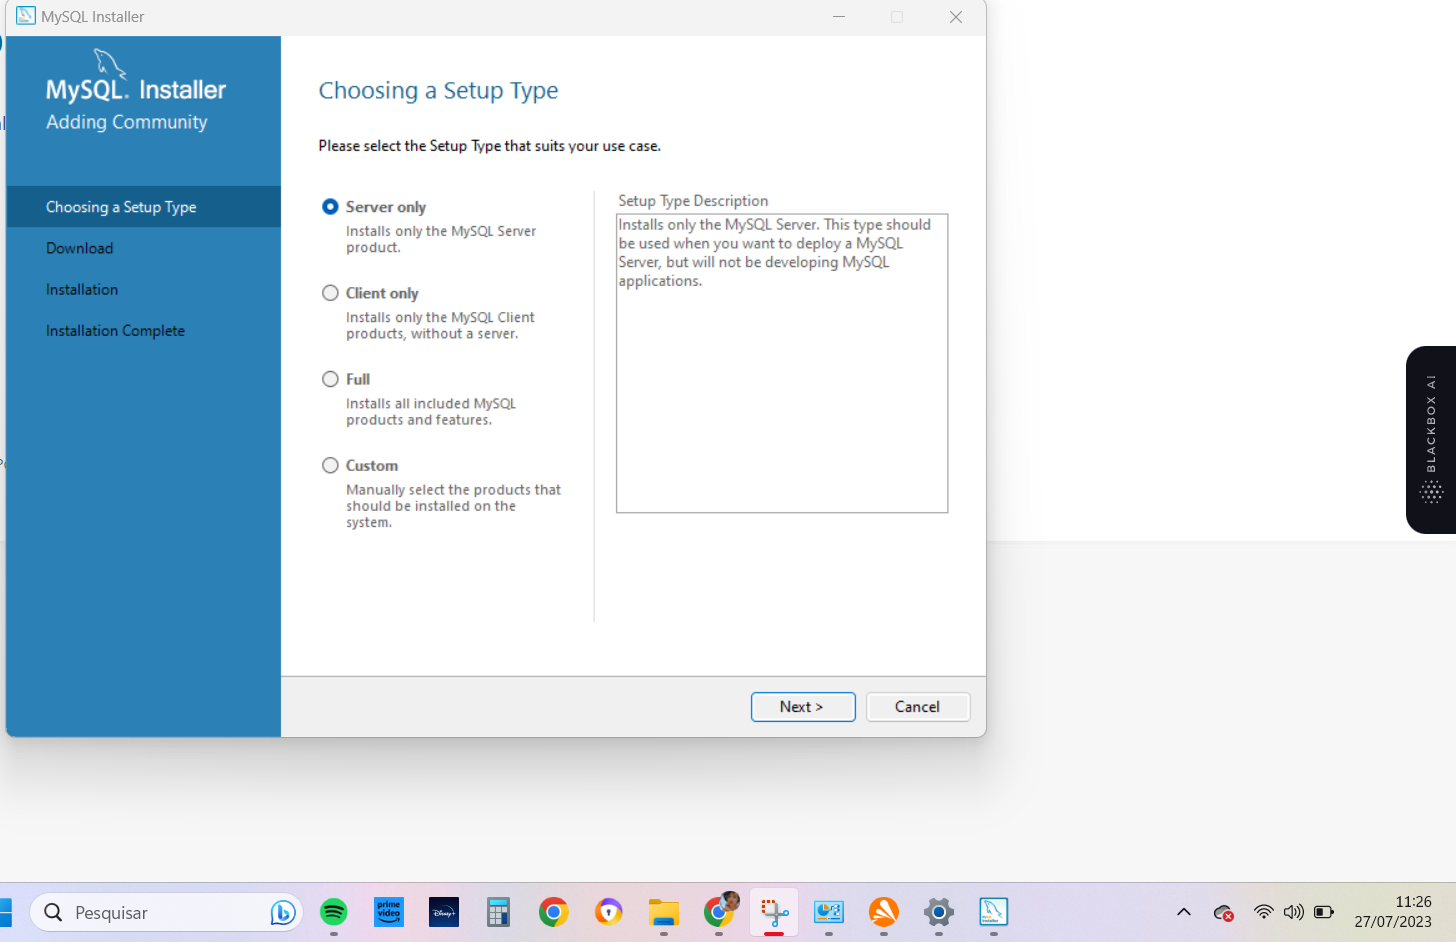The height and width of the screenshot is (942, 1456).
Task: Open Spotify from the taskbar
Action: [x=334, y=912]
